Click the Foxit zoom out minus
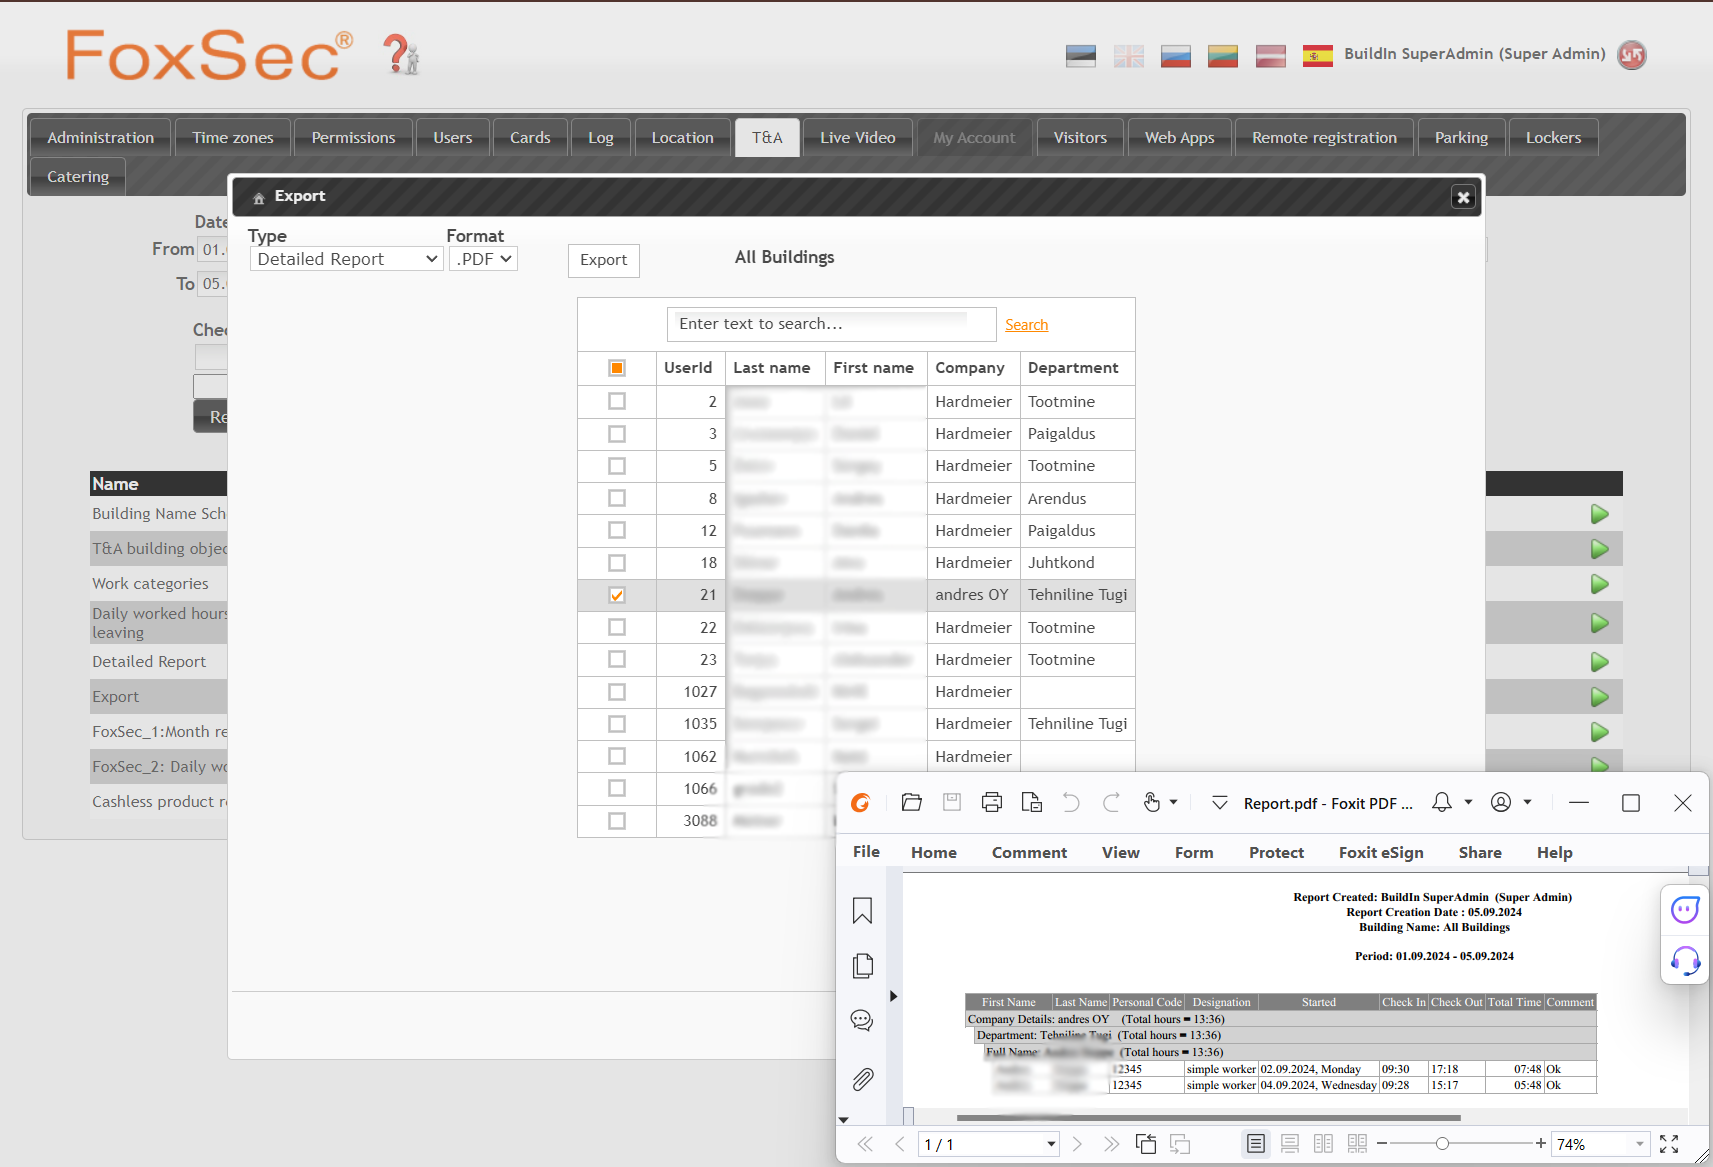The image size is (1713, 1167). (x=1382, y=1144)
